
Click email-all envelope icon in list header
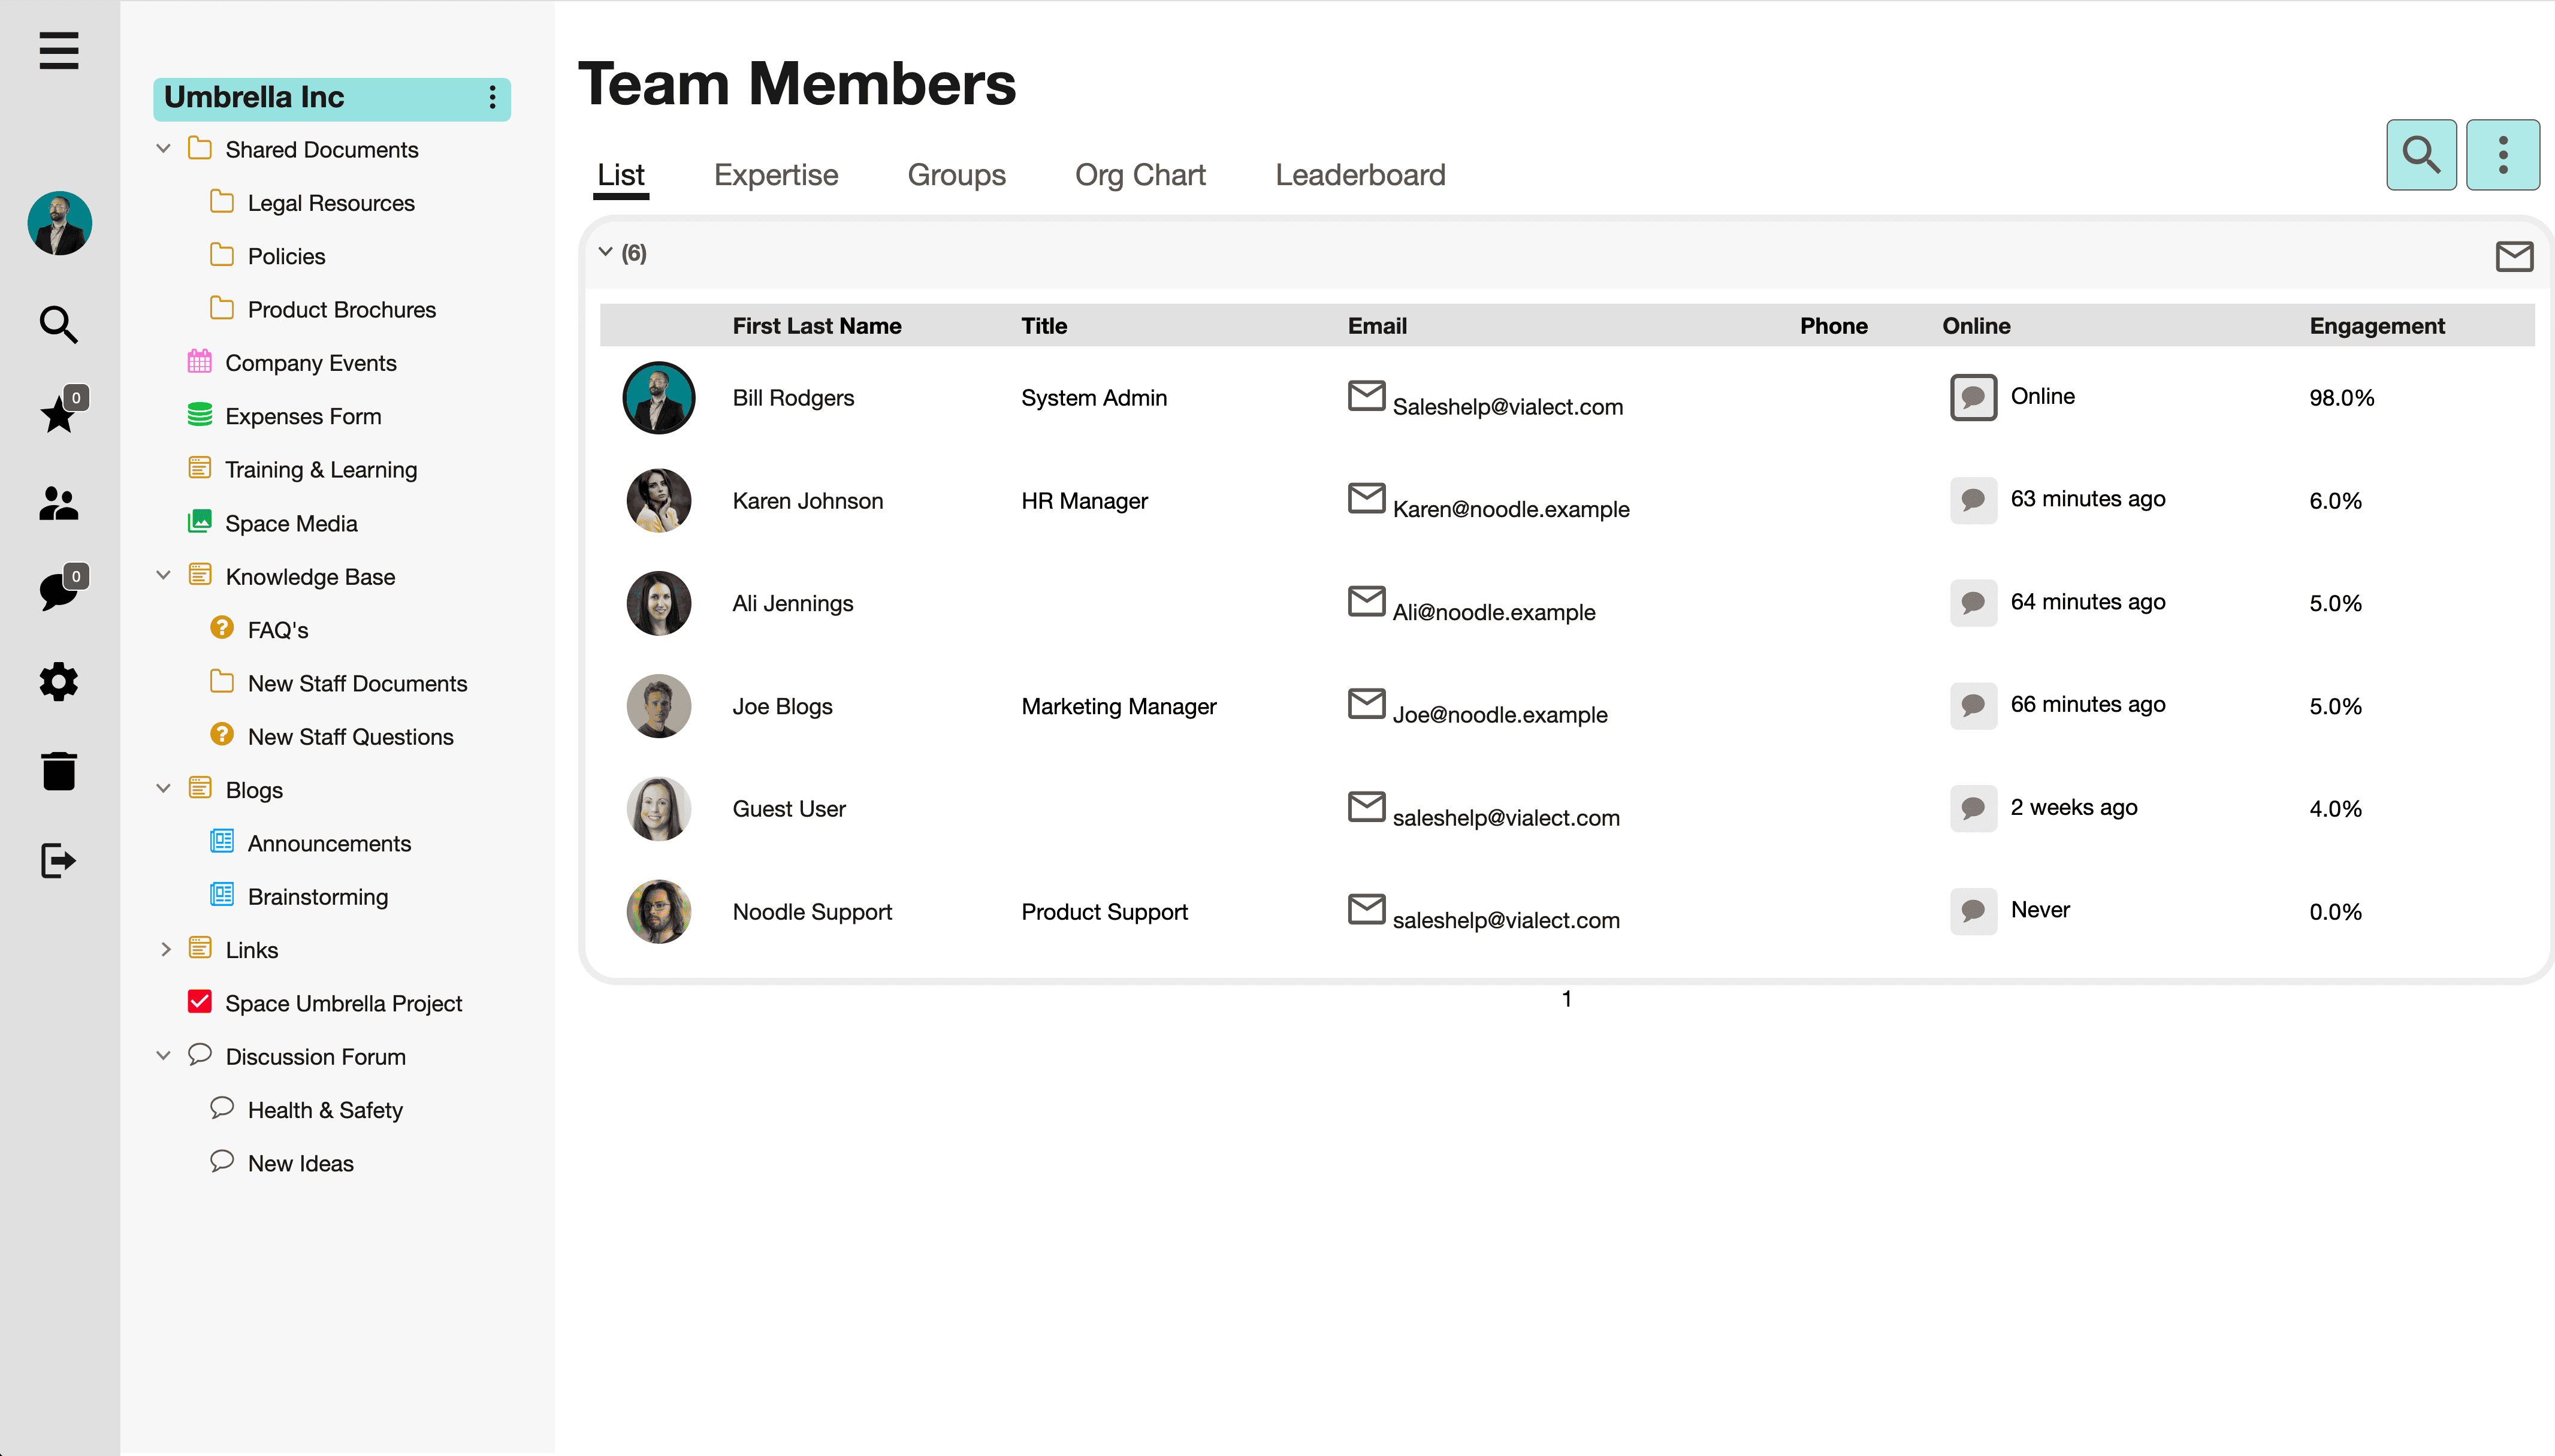click(x=2513, y=256)
